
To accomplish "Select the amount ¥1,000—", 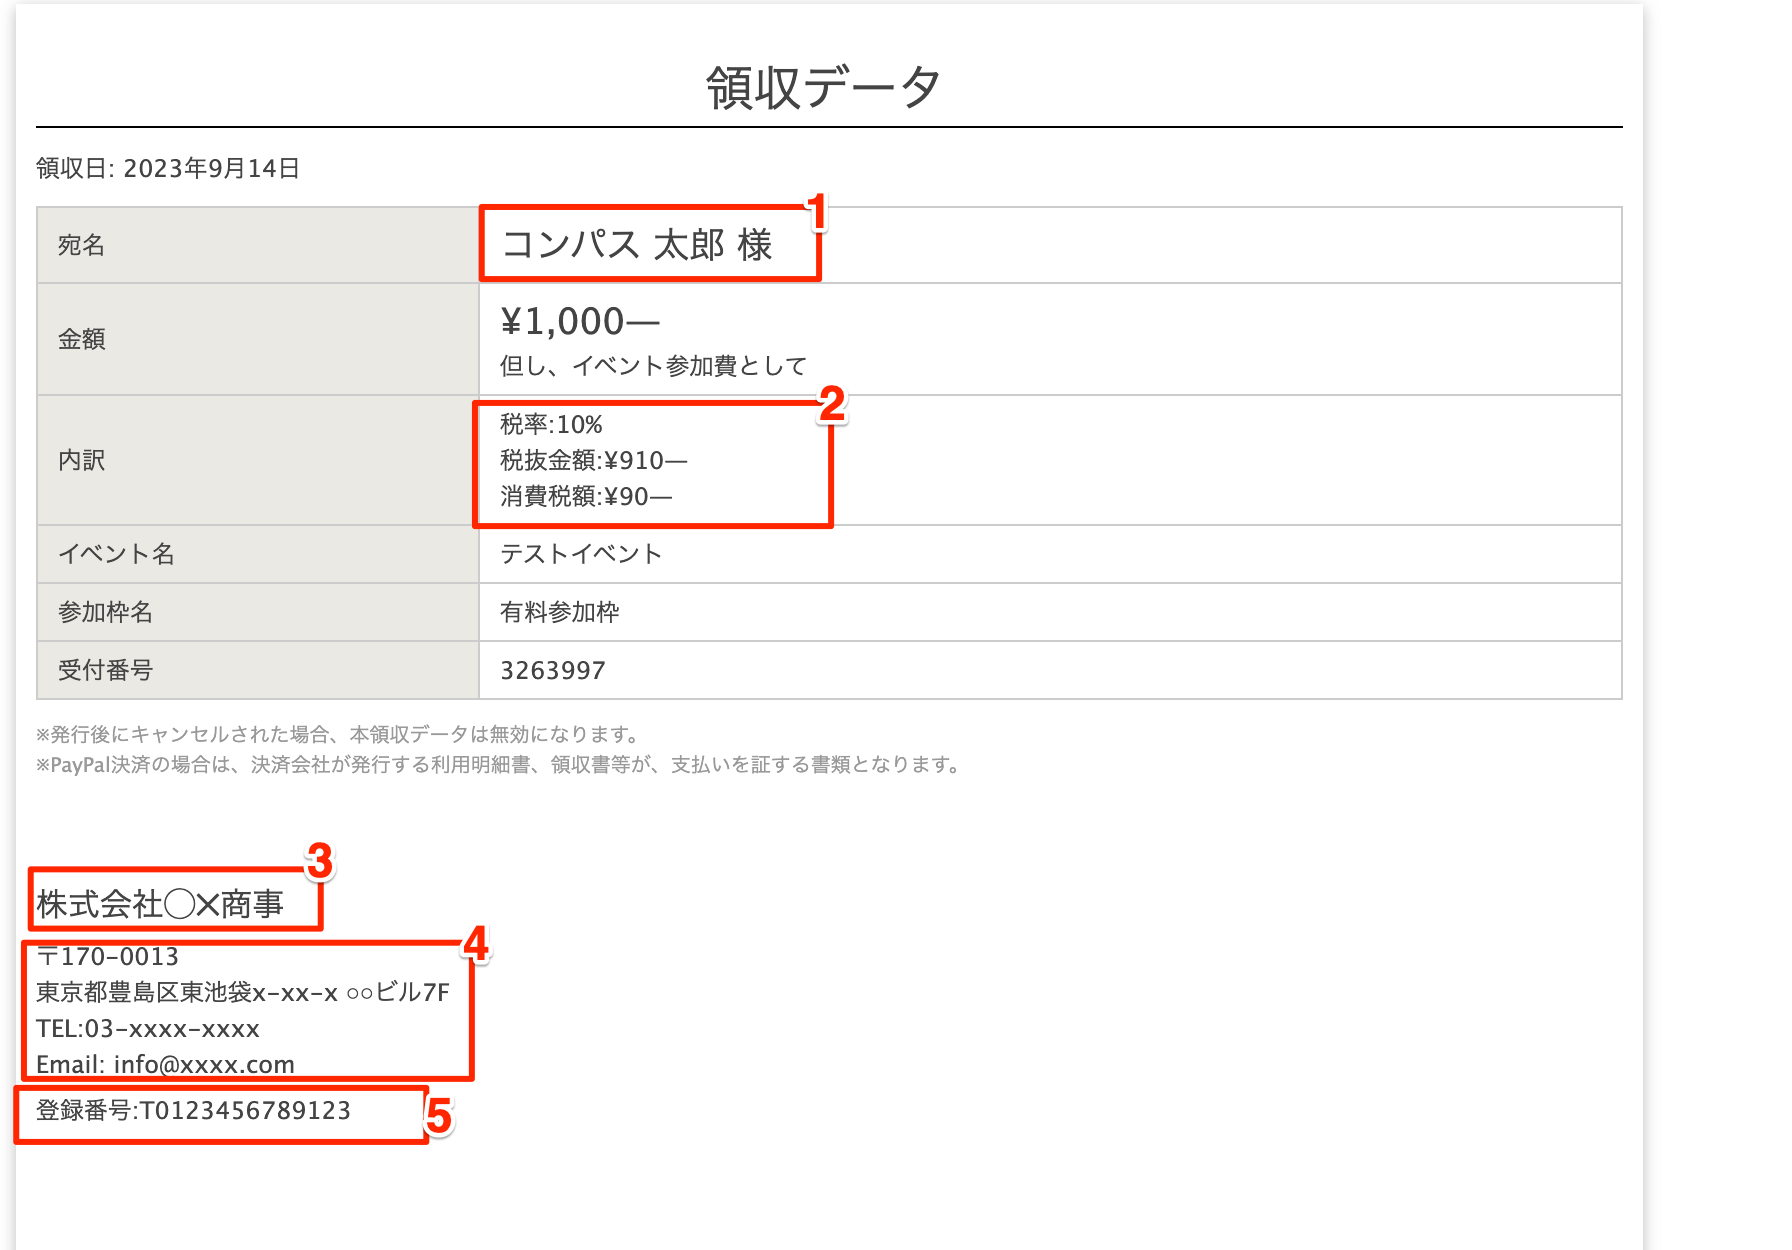I will 580,322.
